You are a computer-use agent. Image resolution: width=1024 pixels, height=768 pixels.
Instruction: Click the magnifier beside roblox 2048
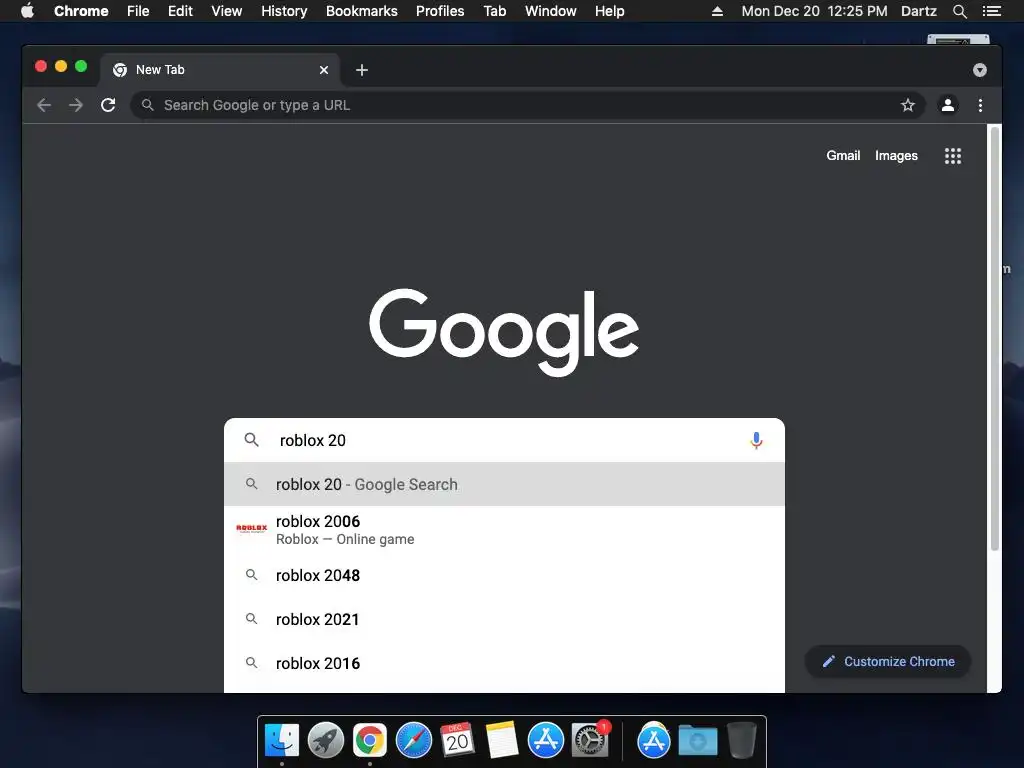point(251,575)
